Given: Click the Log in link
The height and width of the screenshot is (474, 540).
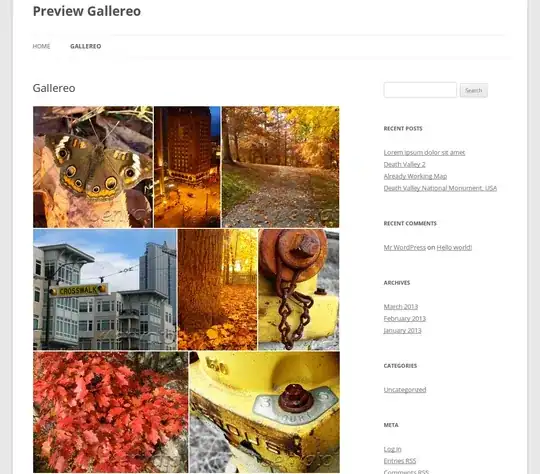Looking at the screenshot, I should tap(393, 449).
